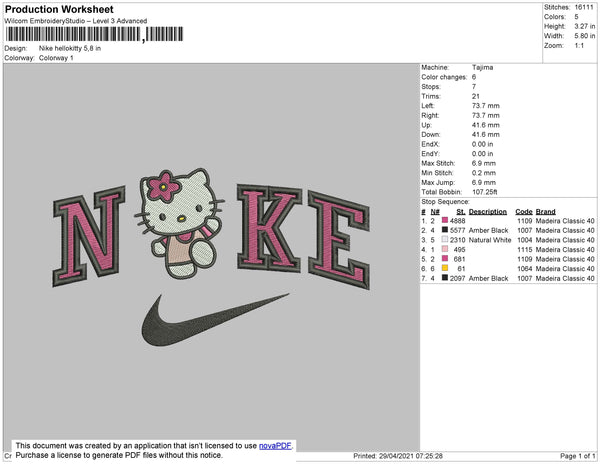
Task: Click the pink swatch beside stitch count 681
Action: coord(445,259)
